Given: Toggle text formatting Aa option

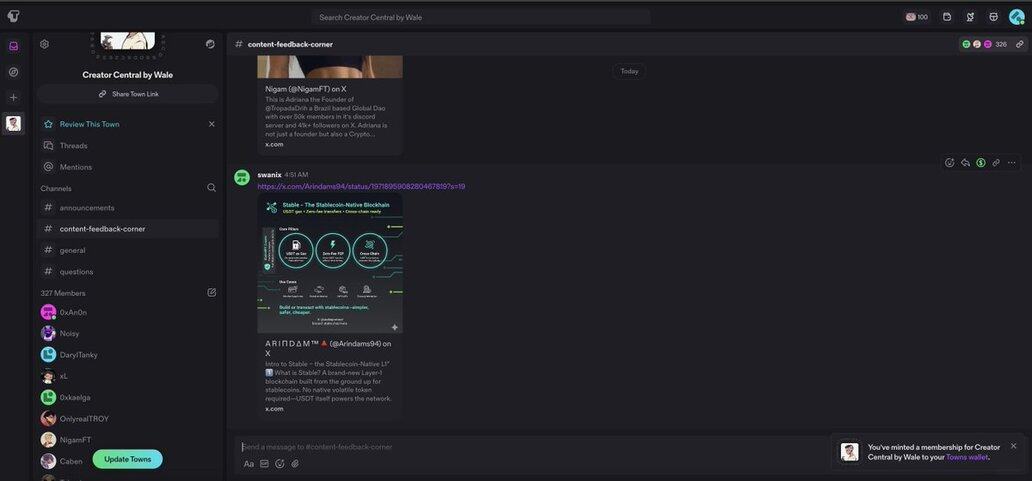Looking at the screenshot, I should (249, 464).
